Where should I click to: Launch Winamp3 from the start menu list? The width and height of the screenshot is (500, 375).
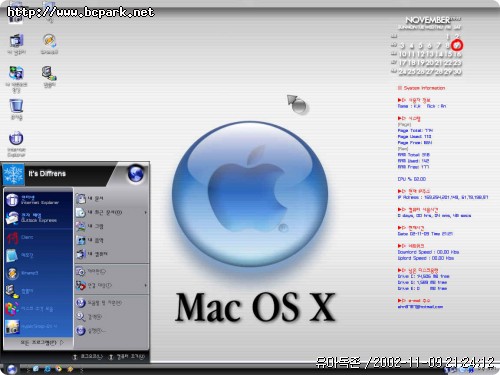(x=38, y=273)
